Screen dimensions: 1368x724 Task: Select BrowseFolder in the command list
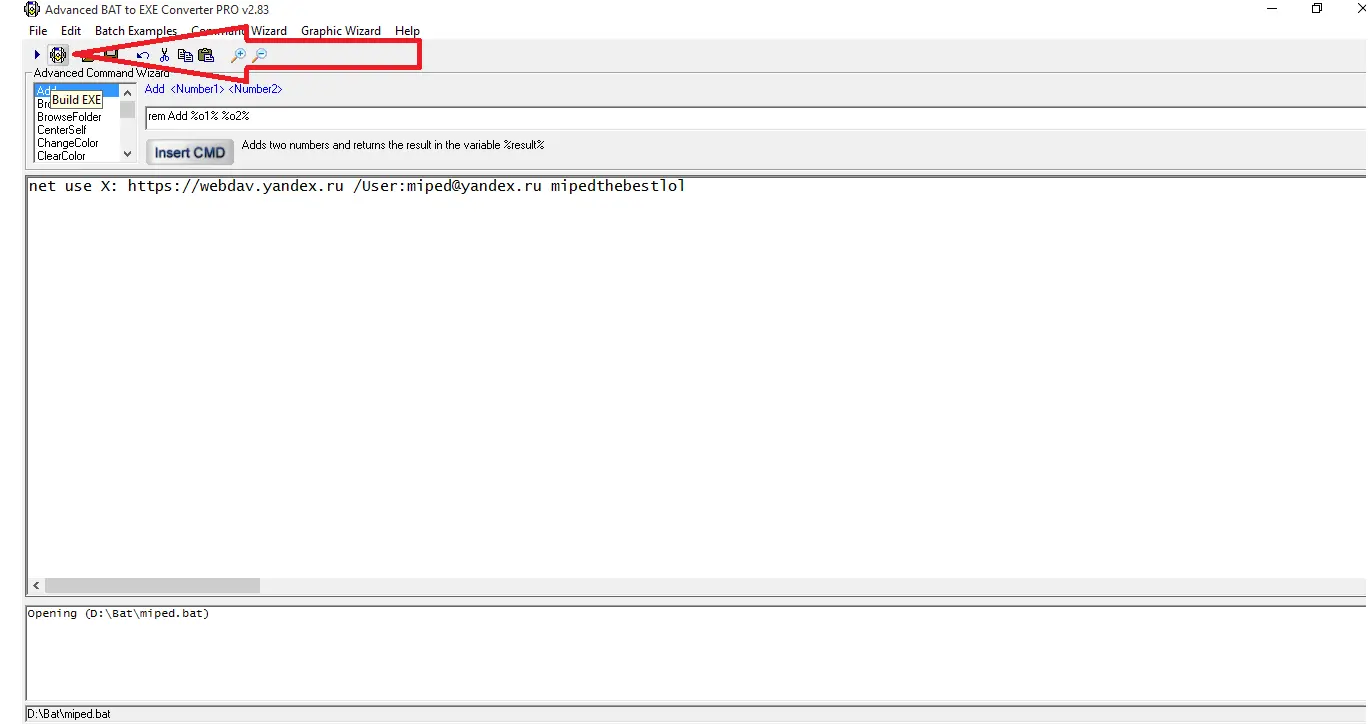[x=69, y=117]
